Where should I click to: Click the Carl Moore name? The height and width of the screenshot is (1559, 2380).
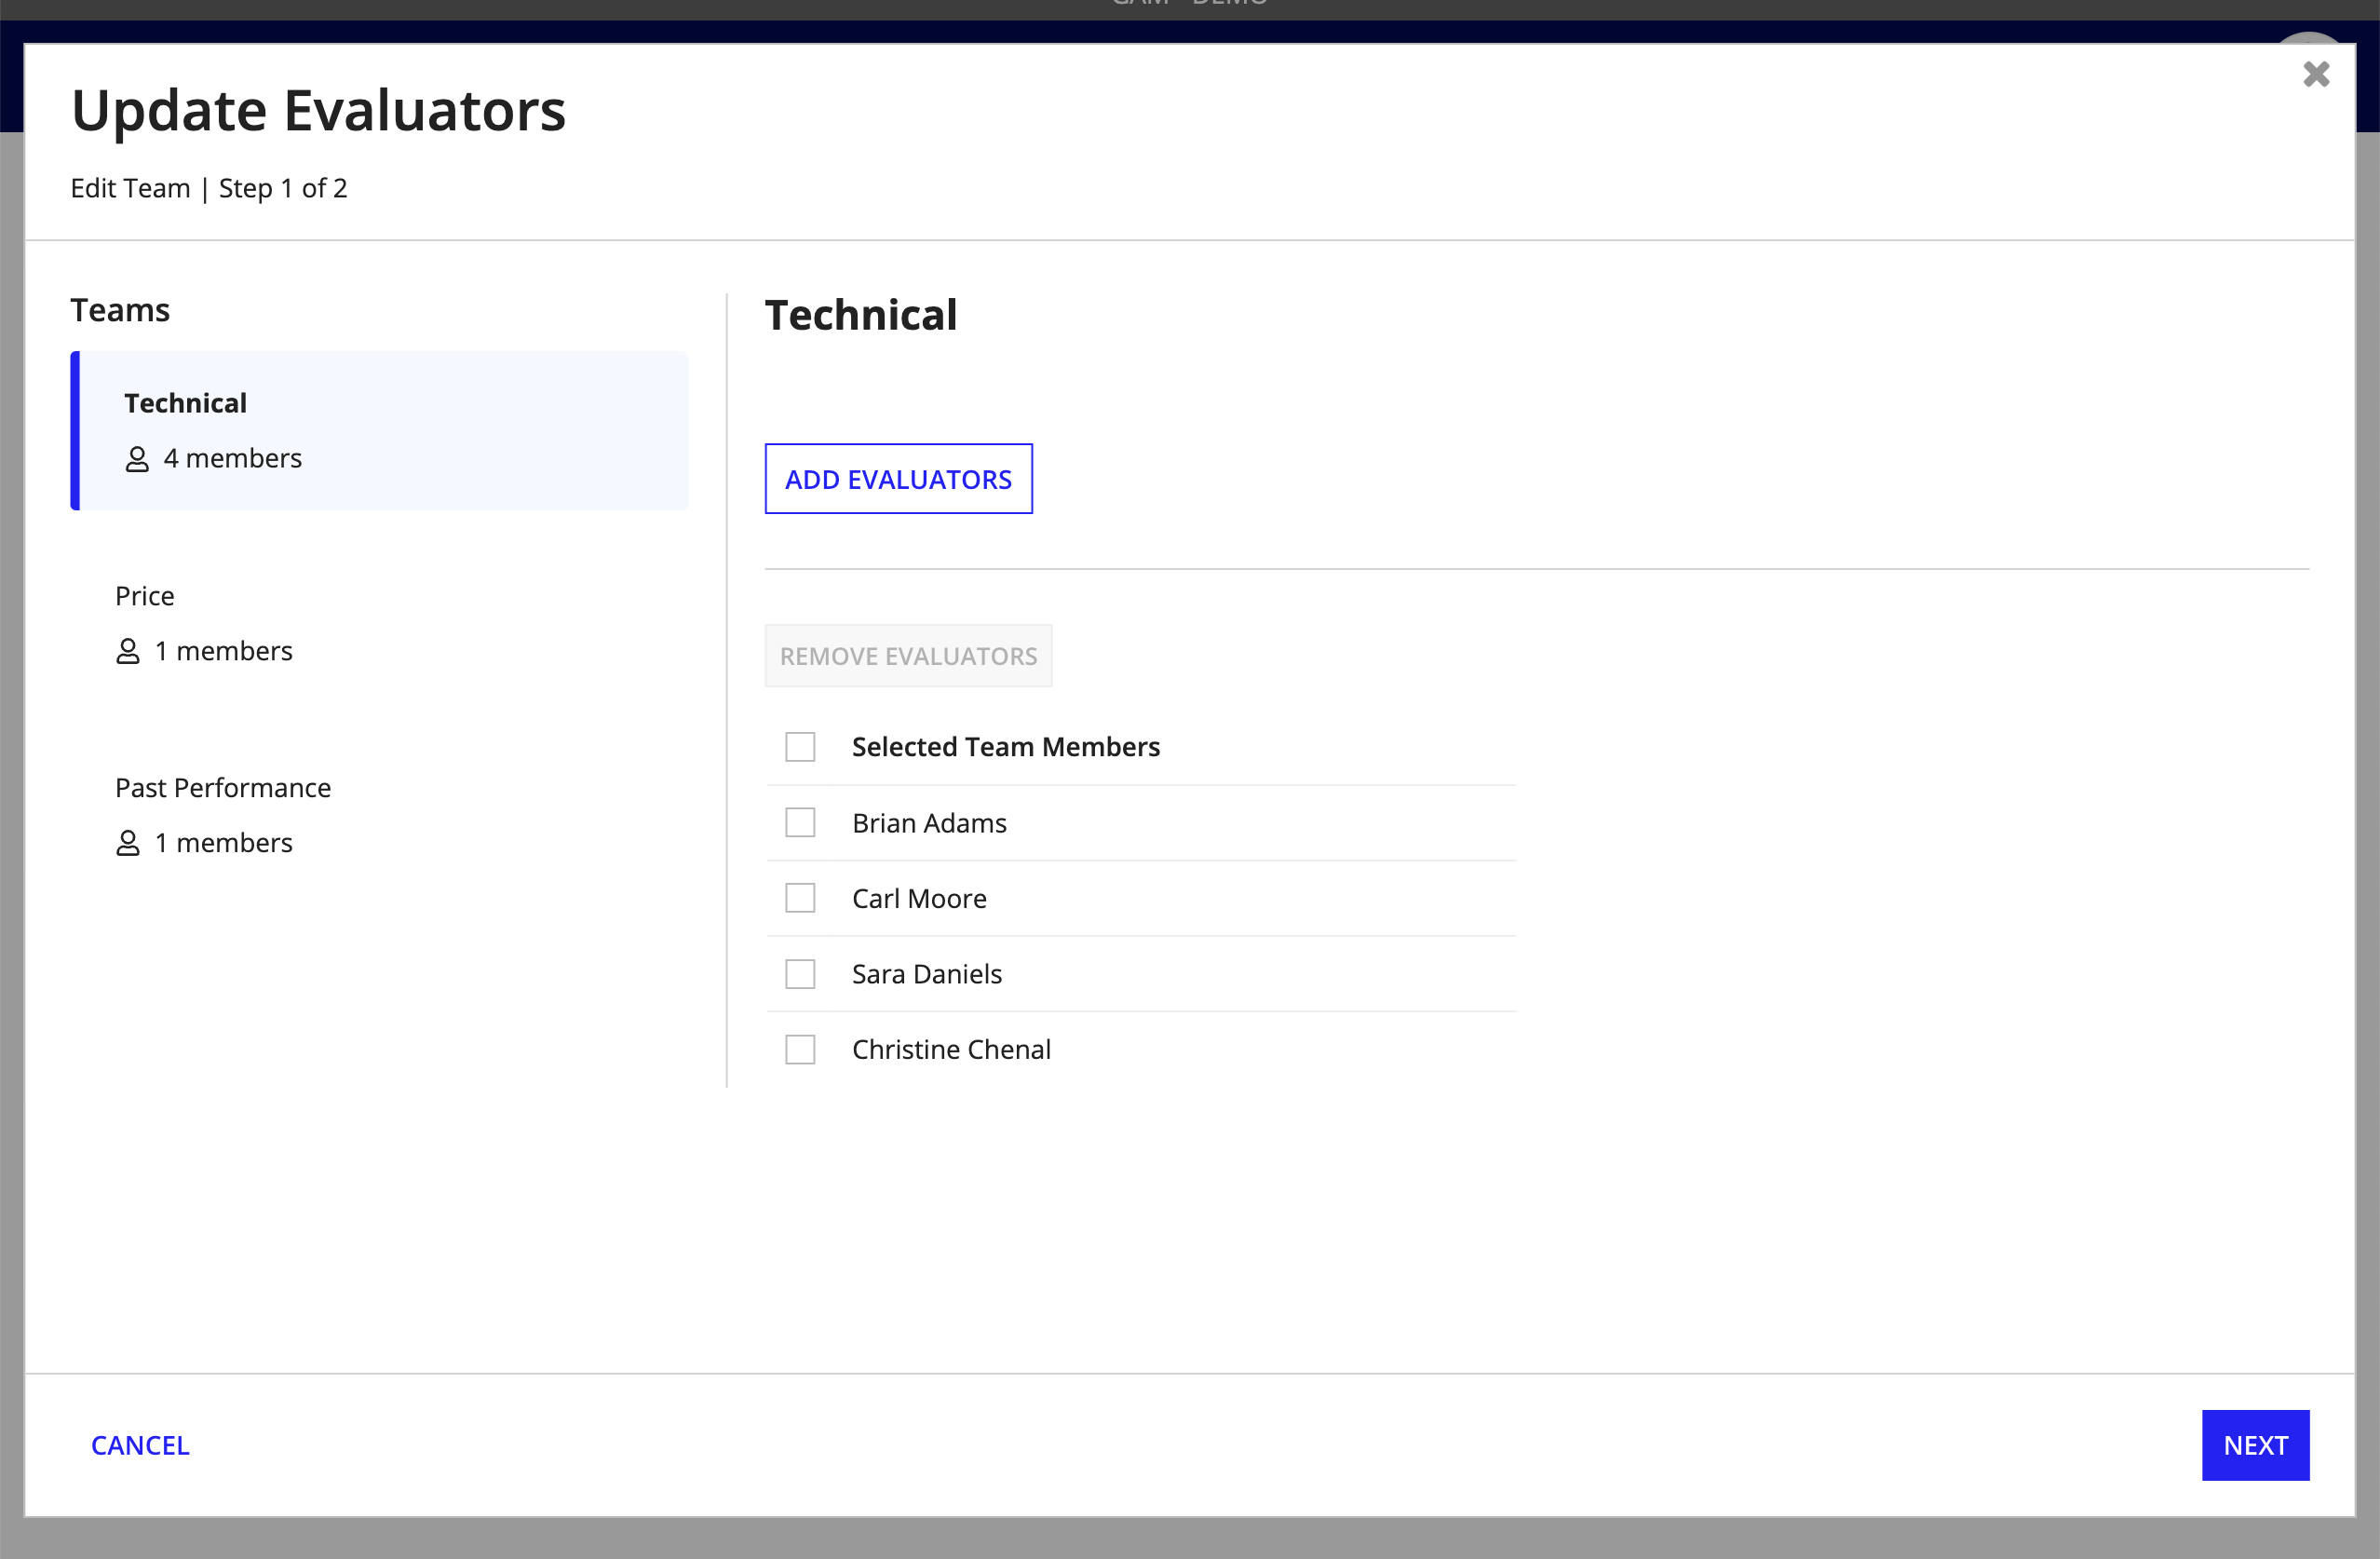919,898
